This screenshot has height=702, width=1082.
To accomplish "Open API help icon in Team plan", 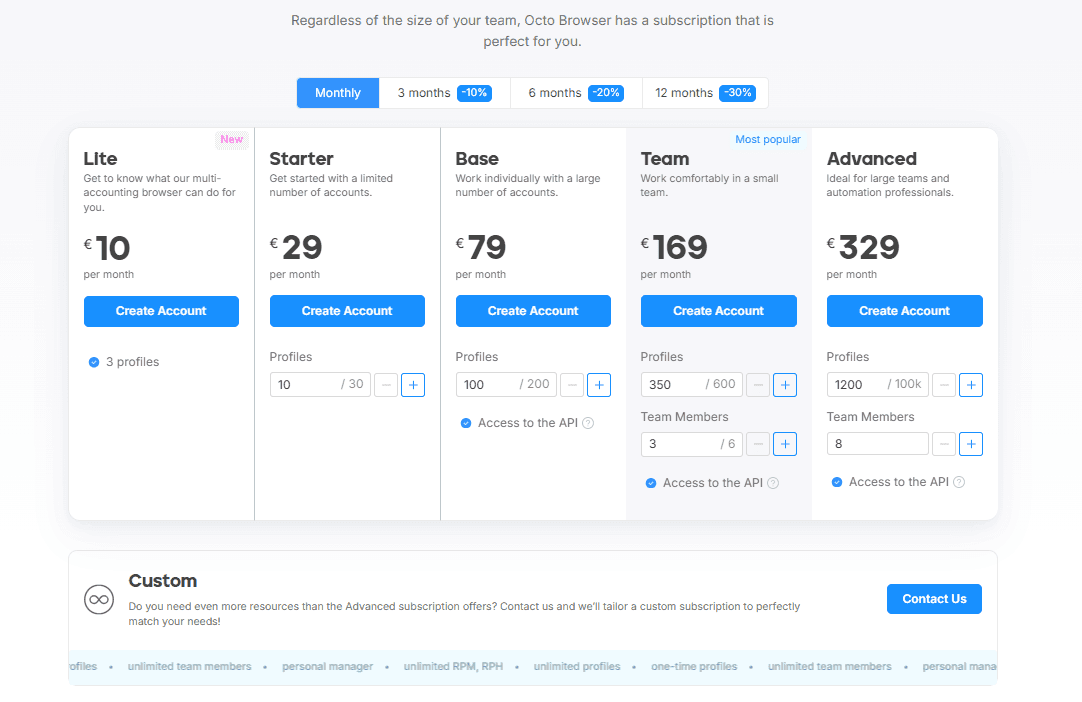I will [x=774, y=483].
